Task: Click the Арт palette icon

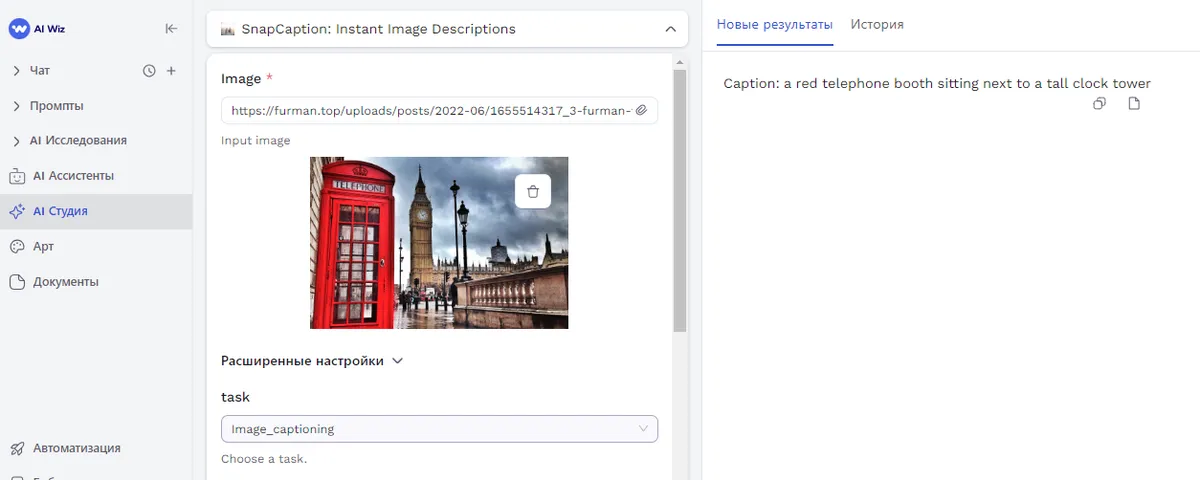Action: click(x=17, y=246)
